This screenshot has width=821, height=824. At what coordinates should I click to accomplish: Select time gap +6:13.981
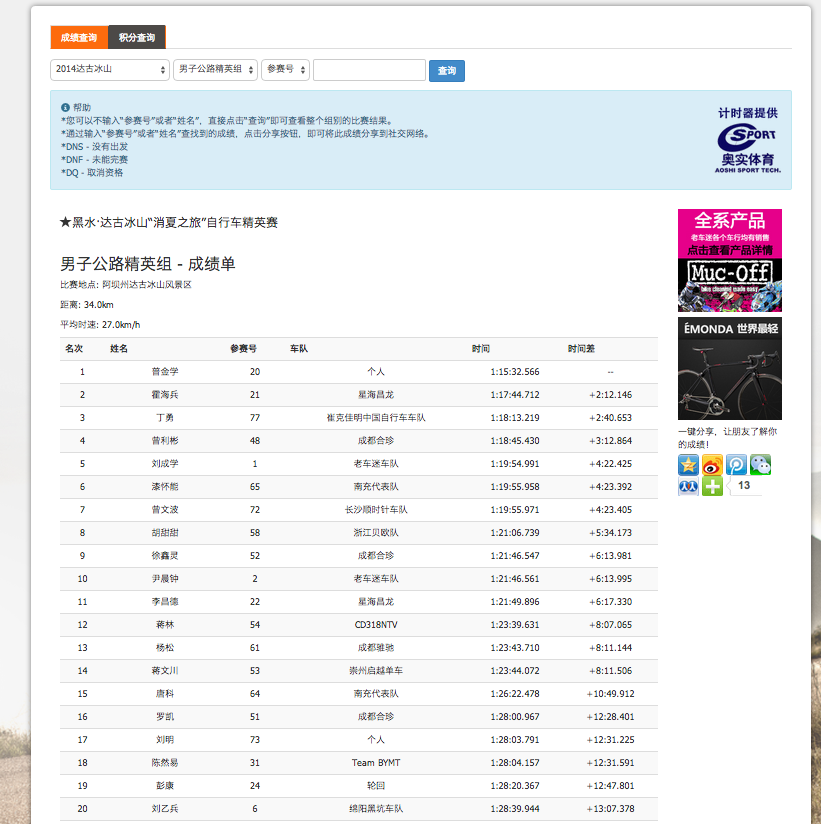click(x=611, y=556)
